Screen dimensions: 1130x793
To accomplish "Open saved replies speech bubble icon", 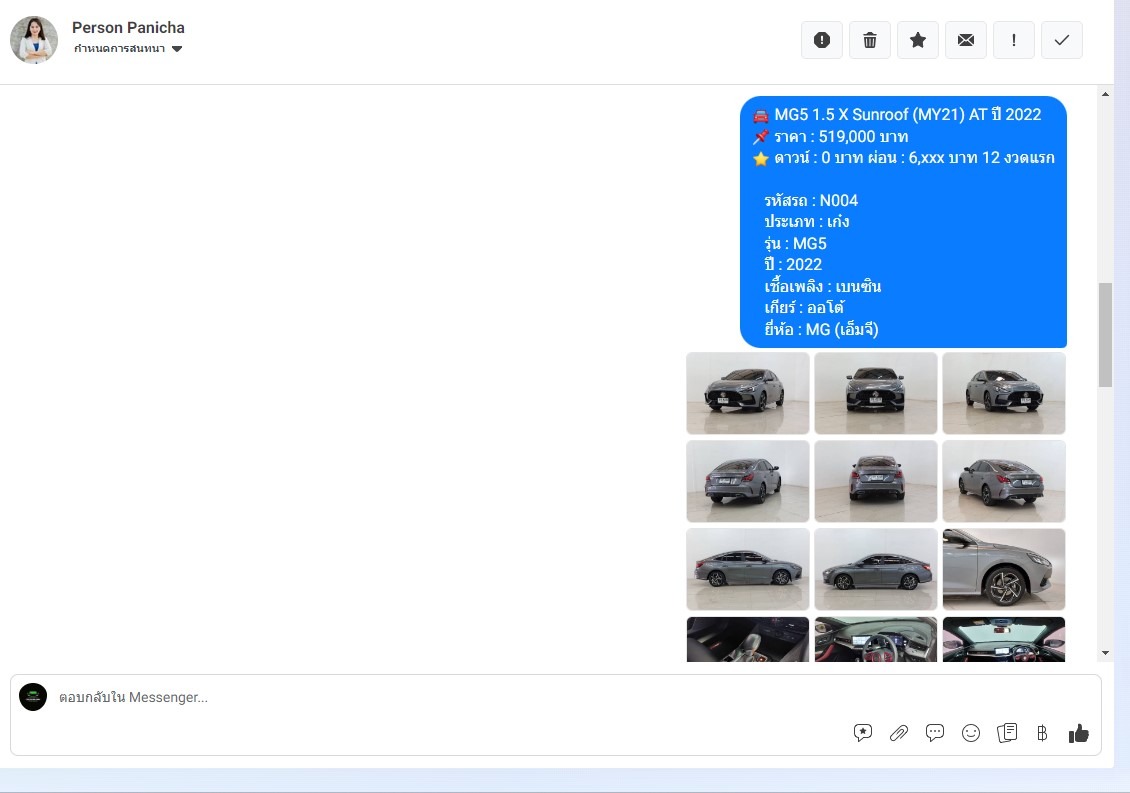I will click(935, 733).
